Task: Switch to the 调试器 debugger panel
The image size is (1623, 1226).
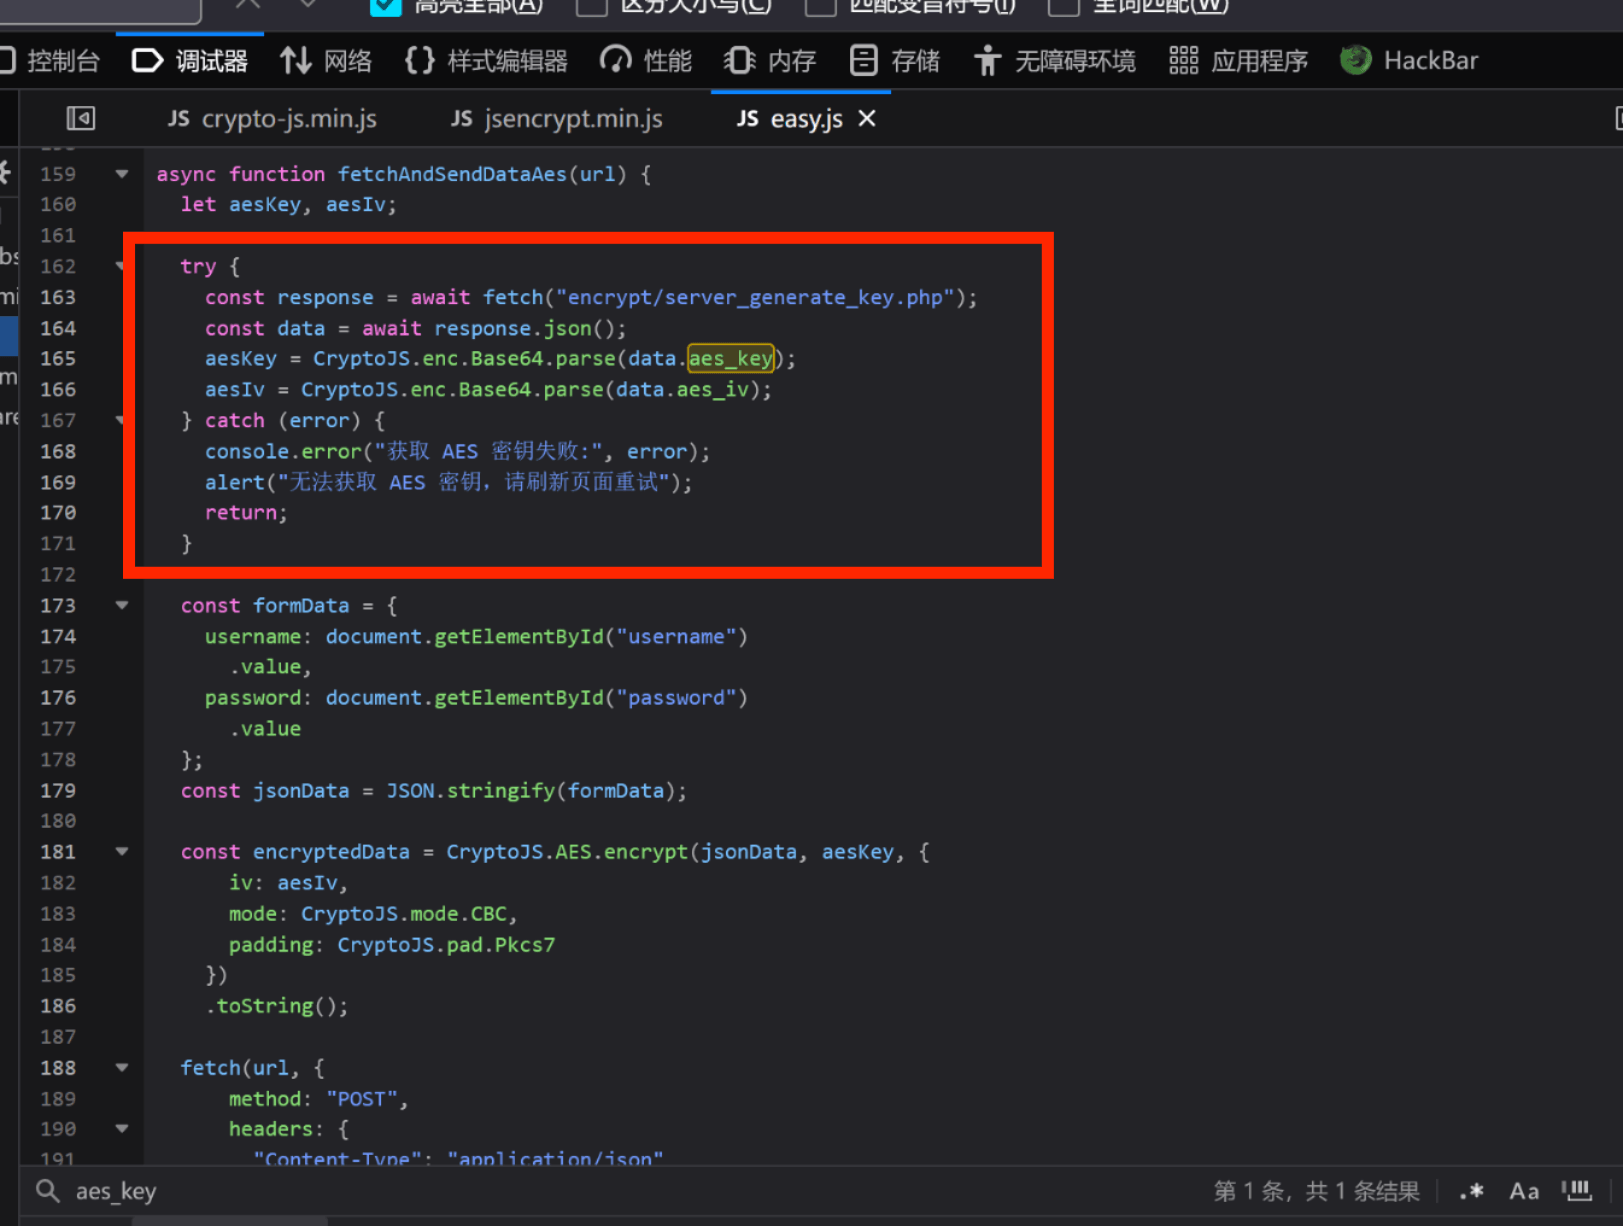Action: pos(190,61)
